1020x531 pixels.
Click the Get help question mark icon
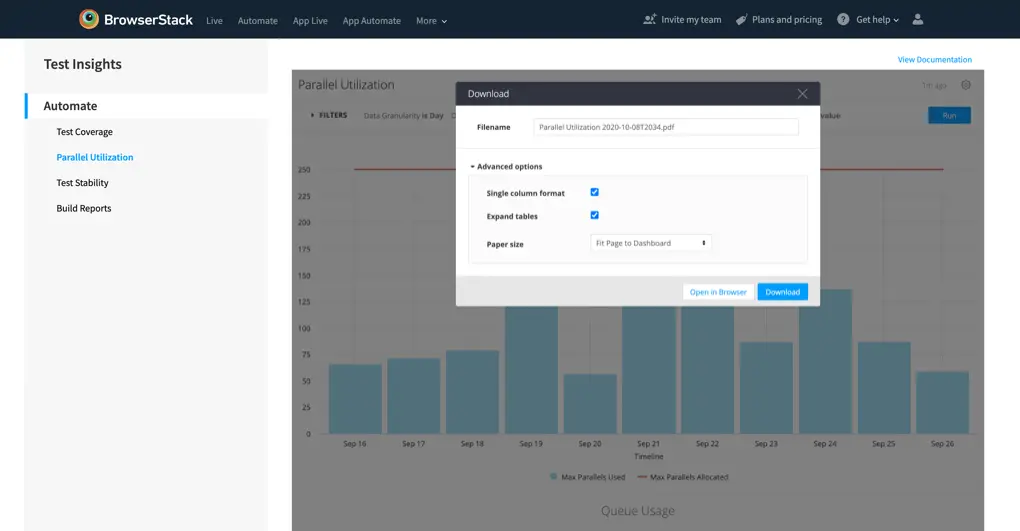(843, 19)
